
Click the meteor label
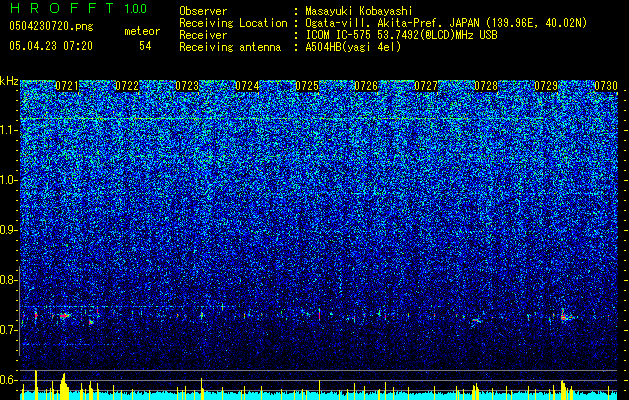(142, 31)
